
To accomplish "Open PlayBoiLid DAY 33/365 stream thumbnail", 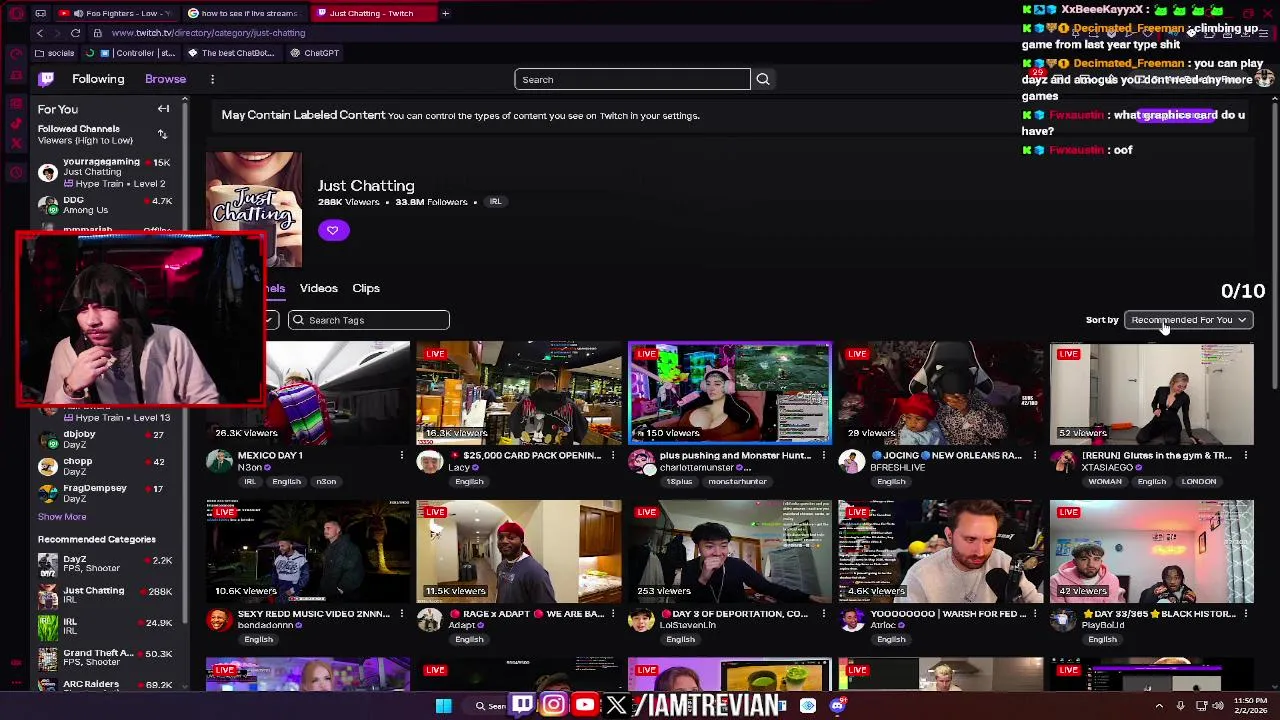I will [x=1151, y=551].
